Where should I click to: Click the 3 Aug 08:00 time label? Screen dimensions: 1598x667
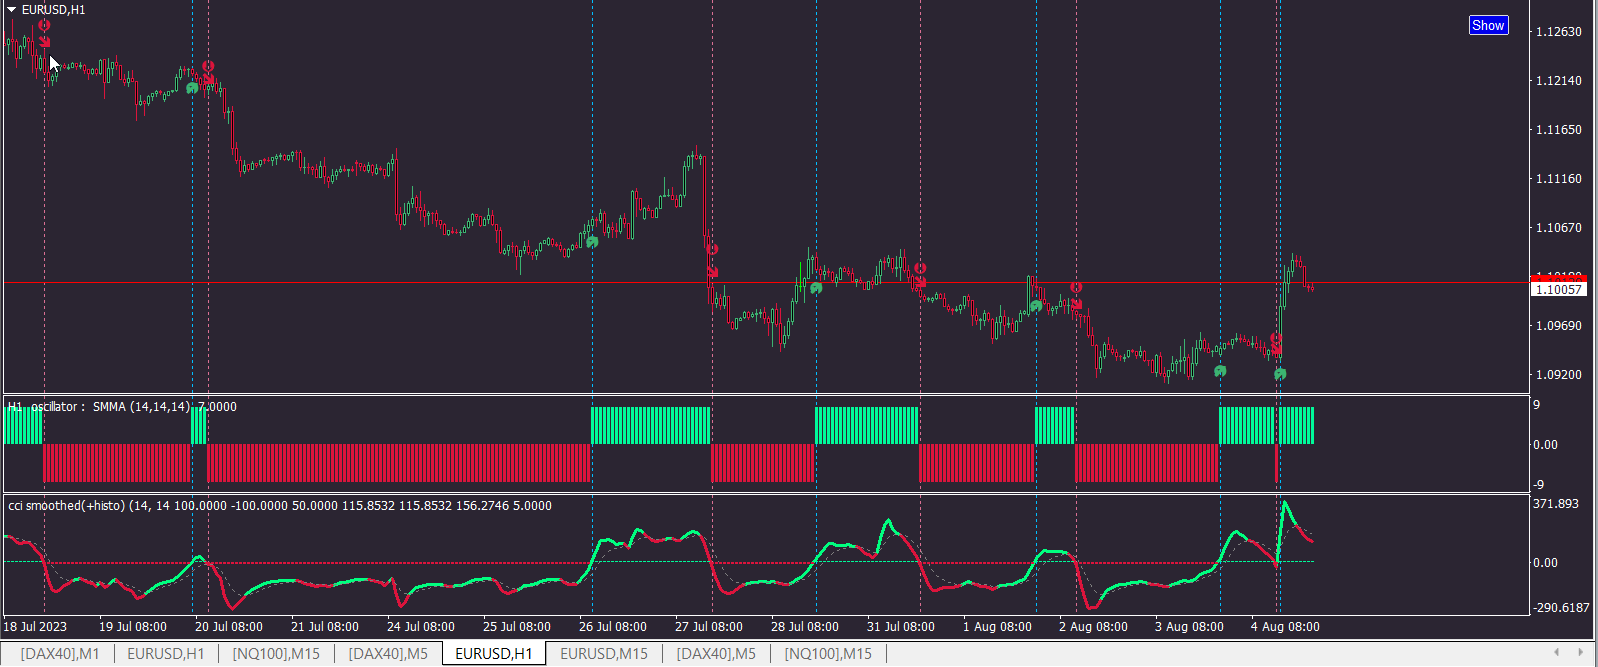click(1189, 626)
